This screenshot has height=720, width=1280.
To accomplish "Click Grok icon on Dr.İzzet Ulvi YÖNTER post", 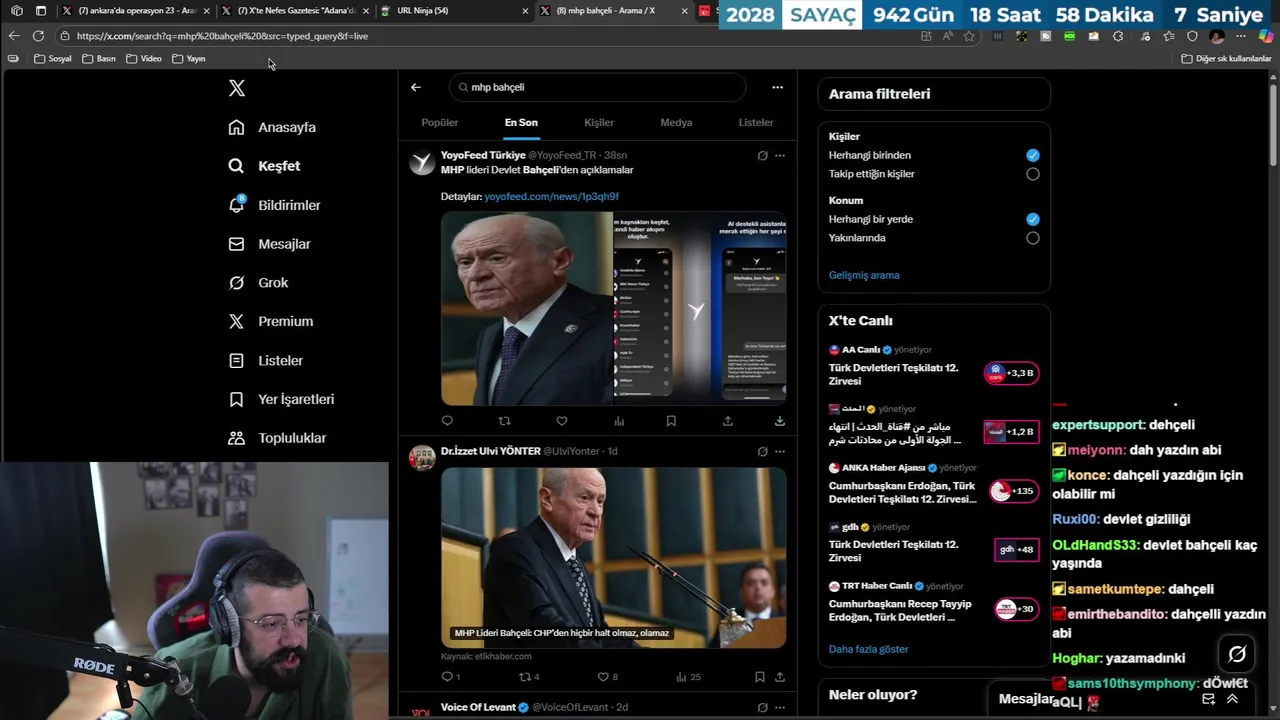I will pyautogui.click(x=762, y=451).
